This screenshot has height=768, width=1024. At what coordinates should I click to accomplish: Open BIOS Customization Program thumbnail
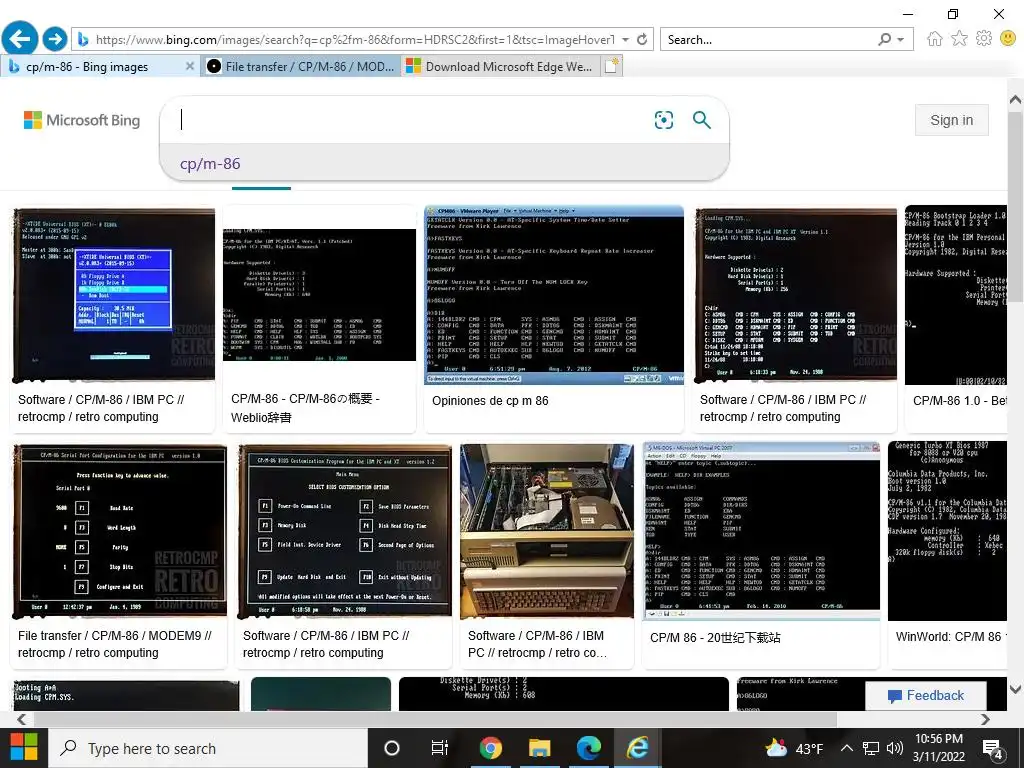tap(344, 531)
